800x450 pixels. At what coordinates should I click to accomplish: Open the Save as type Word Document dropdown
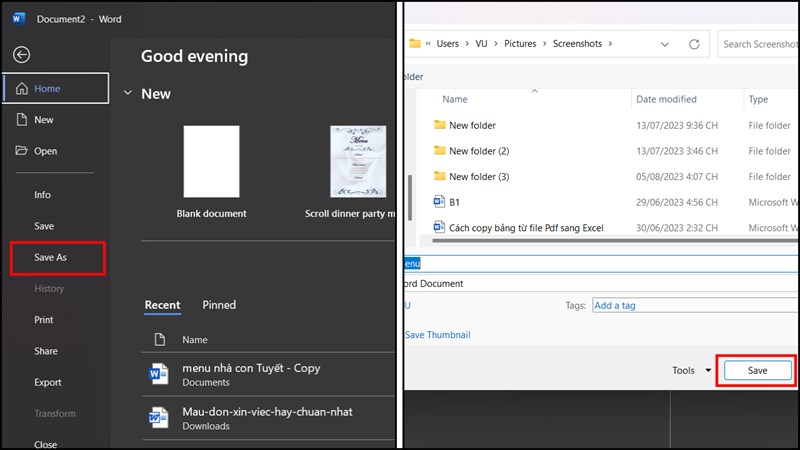coord(602,284)
